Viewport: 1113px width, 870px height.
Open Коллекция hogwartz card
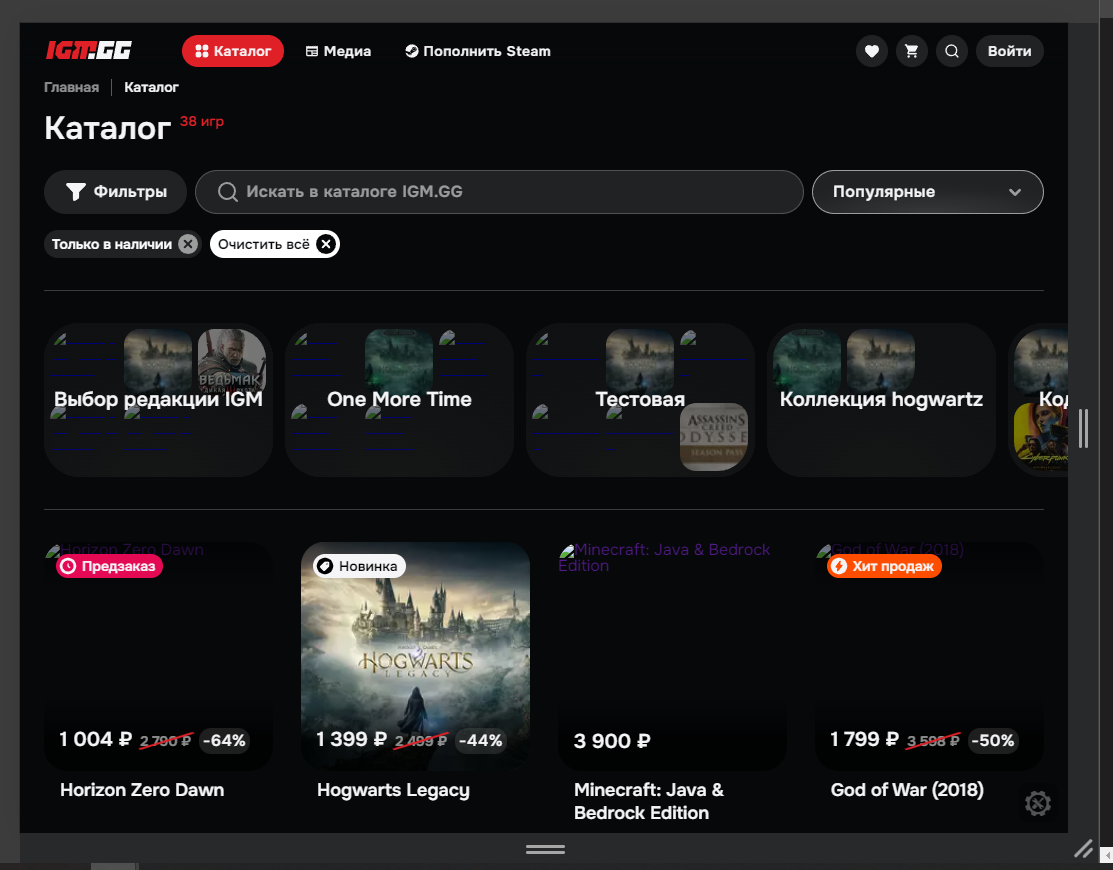881,400
